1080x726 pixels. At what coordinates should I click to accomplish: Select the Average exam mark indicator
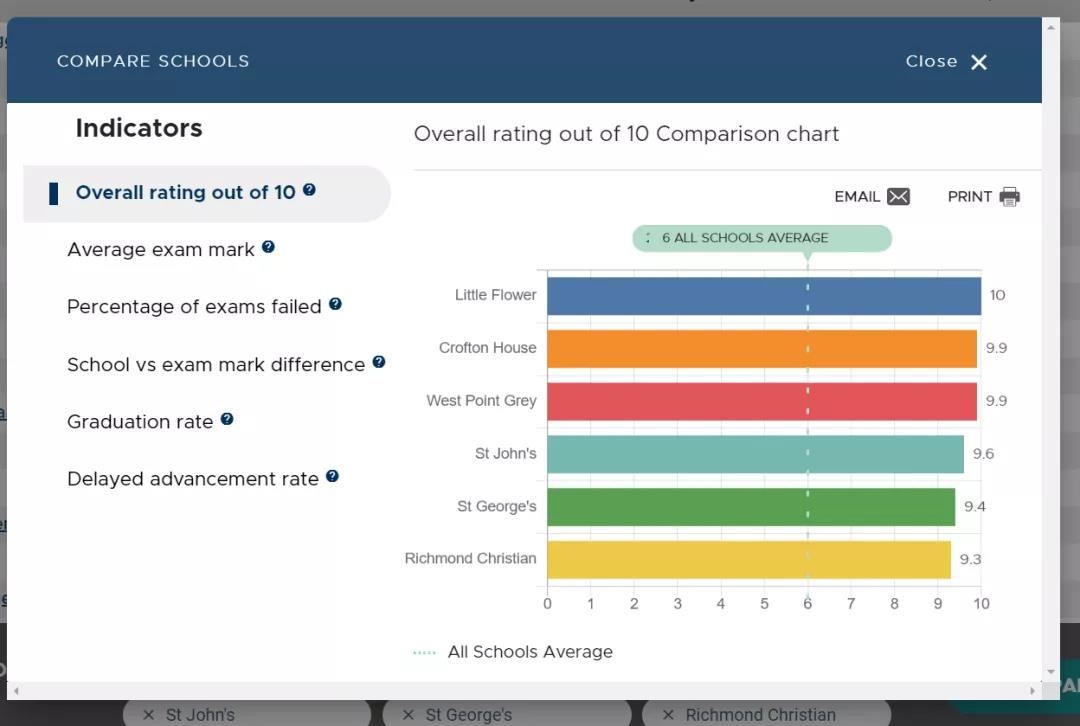click(x=161, y=250)
